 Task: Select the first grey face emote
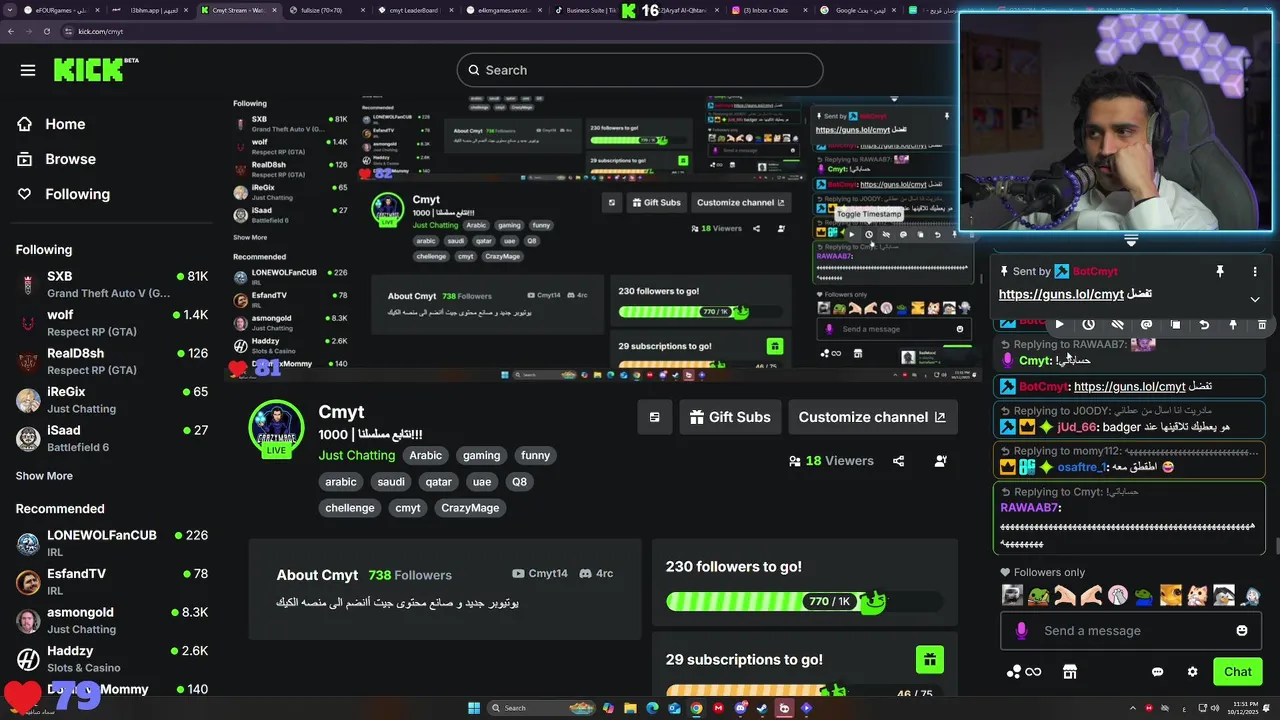pyautogui.click(x=1012, y=596)
